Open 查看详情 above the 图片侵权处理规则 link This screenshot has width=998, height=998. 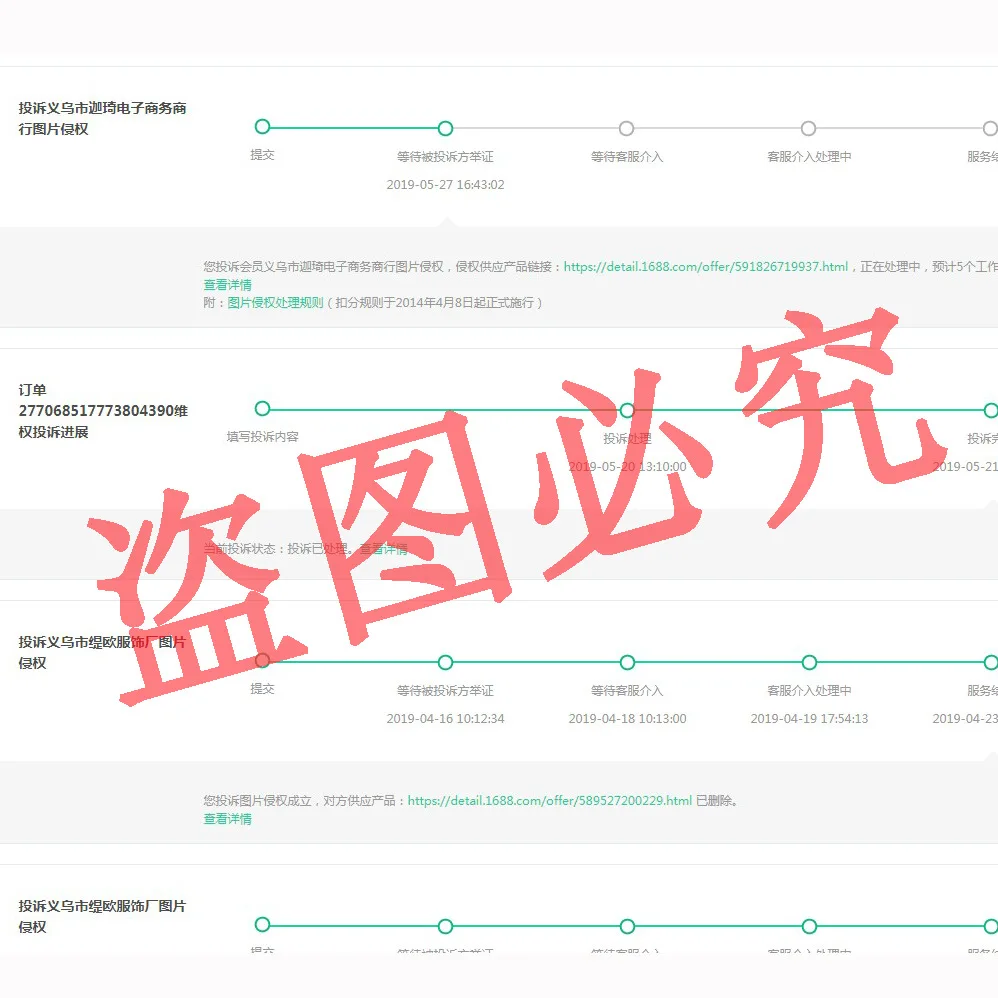click(227, 285)
